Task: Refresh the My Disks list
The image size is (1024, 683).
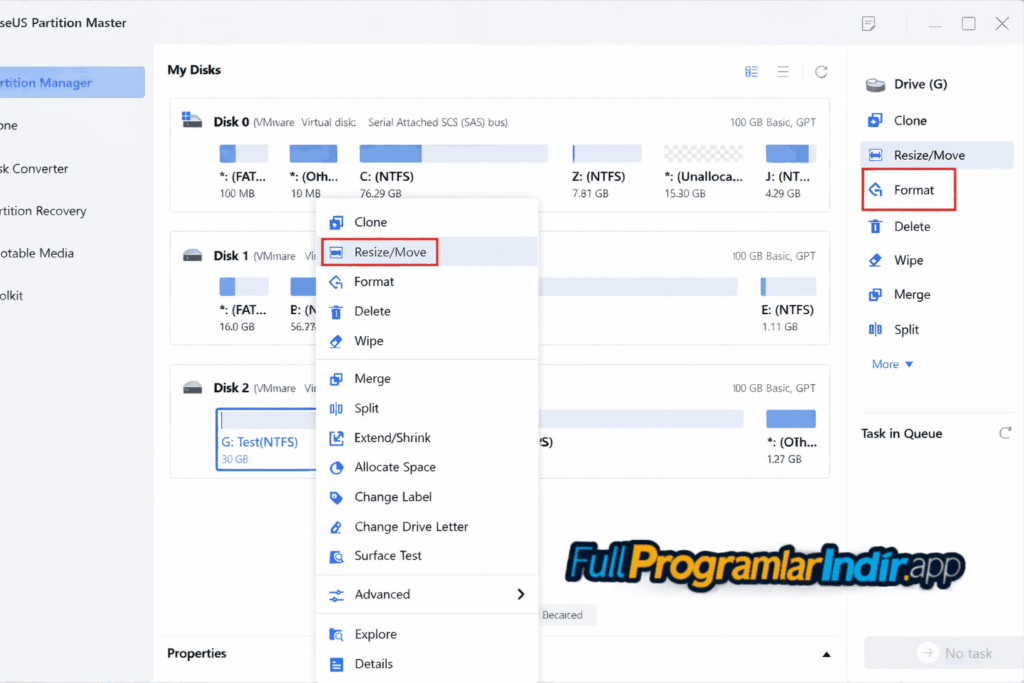Action: 821,71
